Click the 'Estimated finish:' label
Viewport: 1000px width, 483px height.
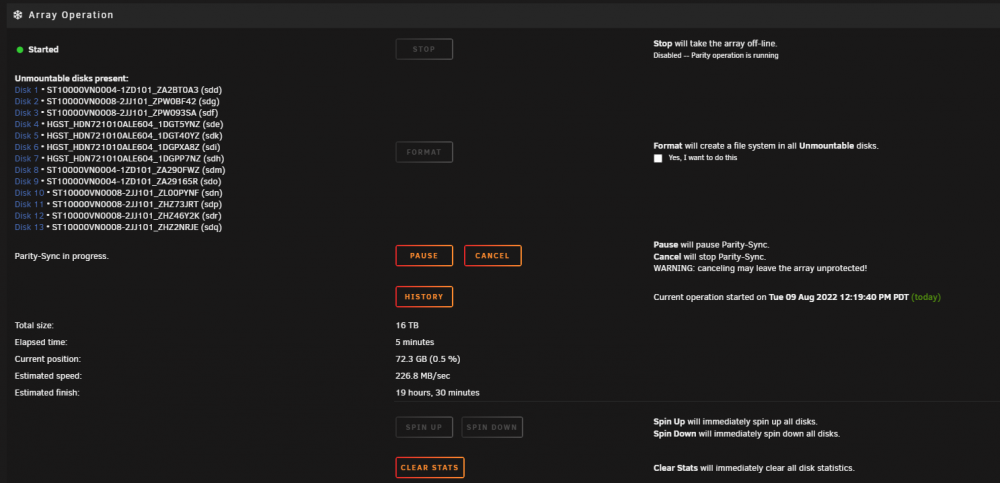(x=47, y=393)
